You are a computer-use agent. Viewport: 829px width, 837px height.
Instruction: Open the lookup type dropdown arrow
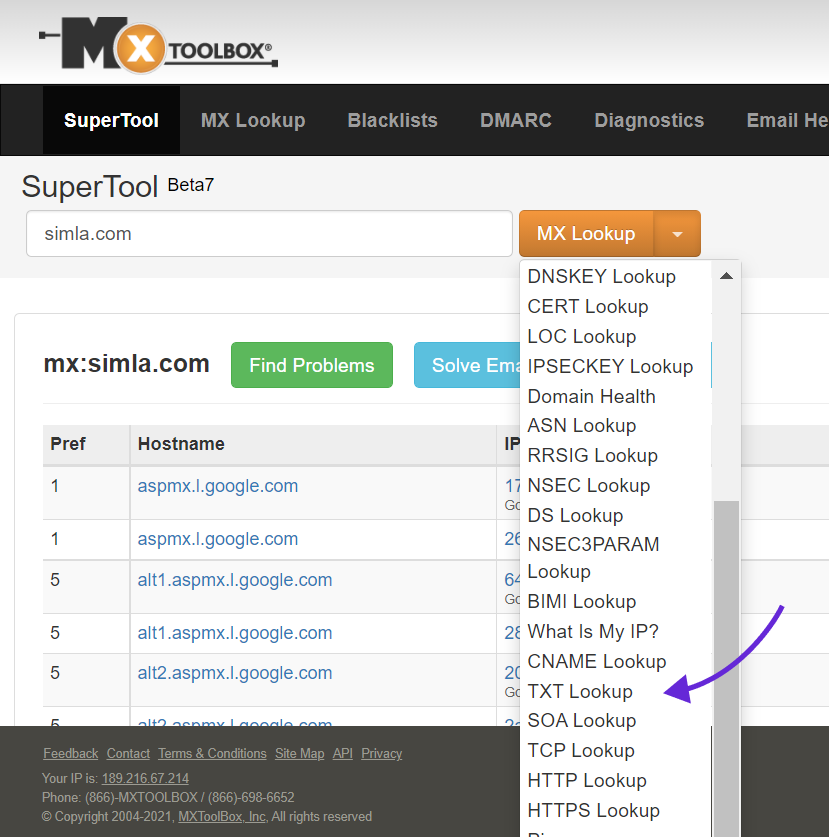point(678,233)
